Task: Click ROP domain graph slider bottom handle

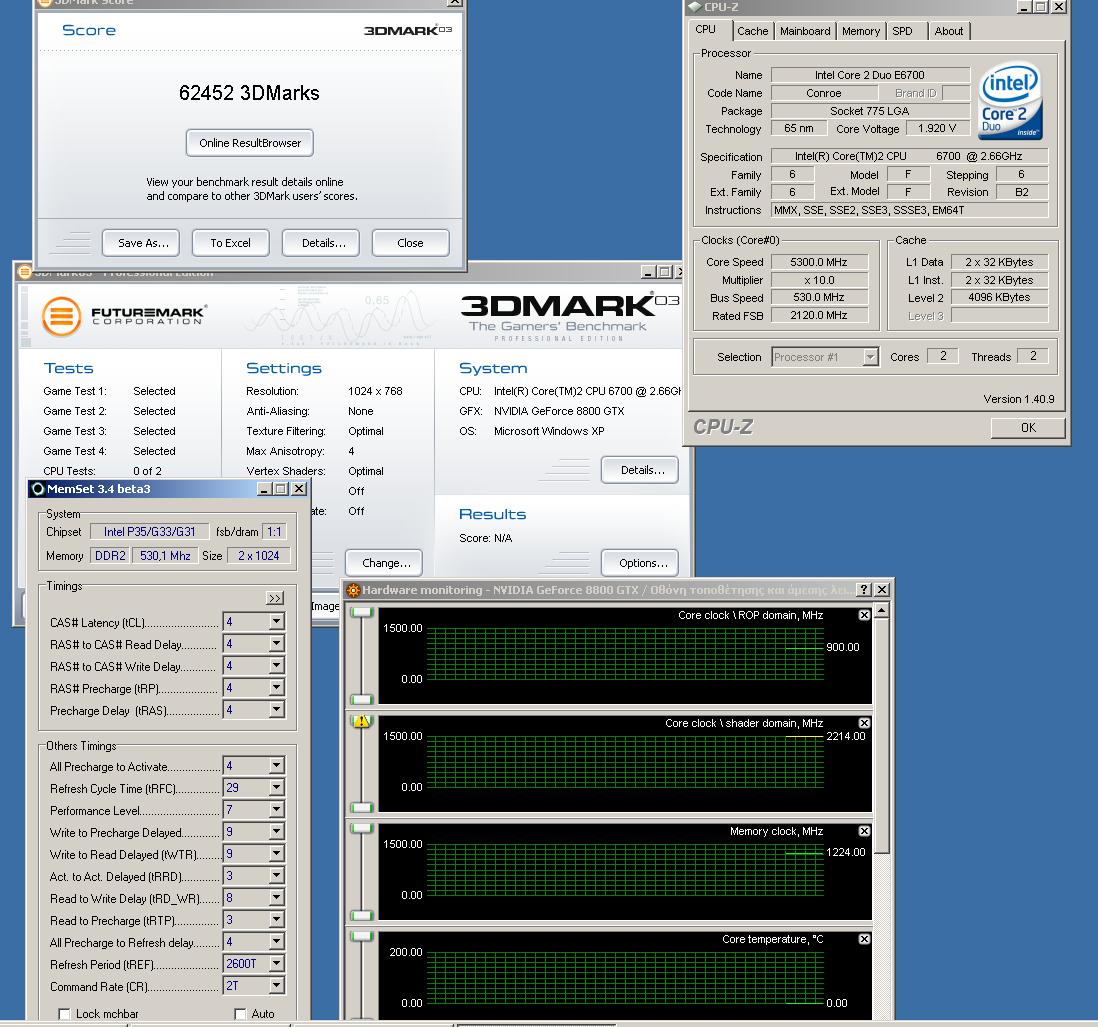Action: [x=362, y=699]
